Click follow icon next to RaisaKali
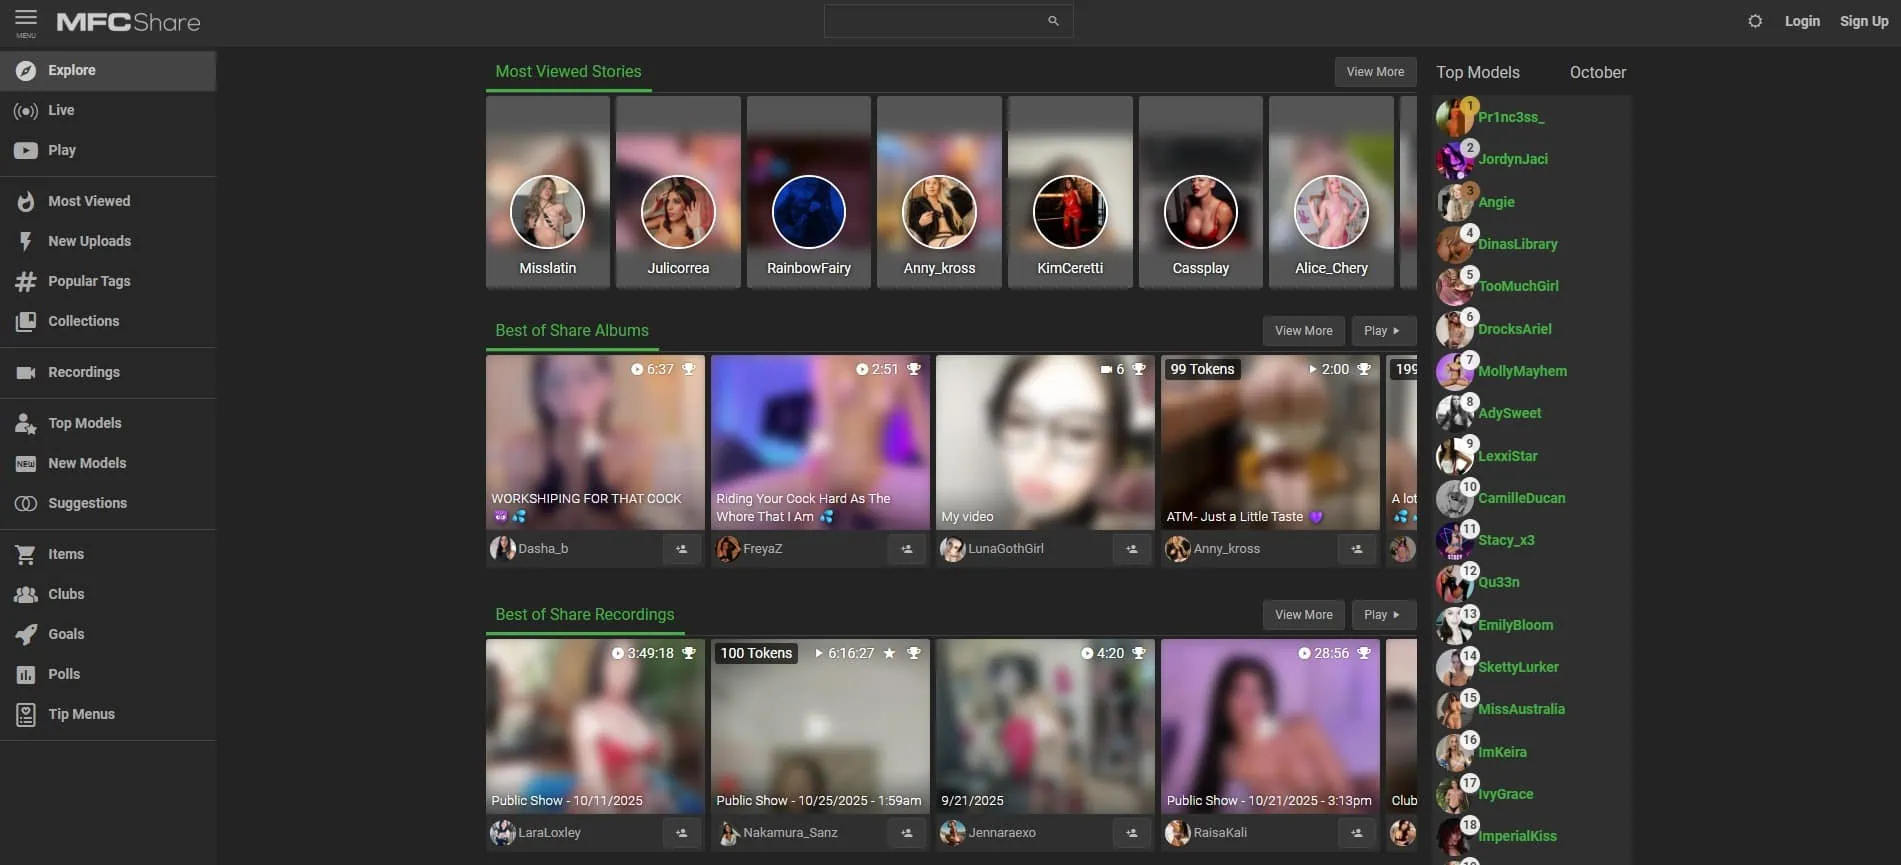 1356,833
